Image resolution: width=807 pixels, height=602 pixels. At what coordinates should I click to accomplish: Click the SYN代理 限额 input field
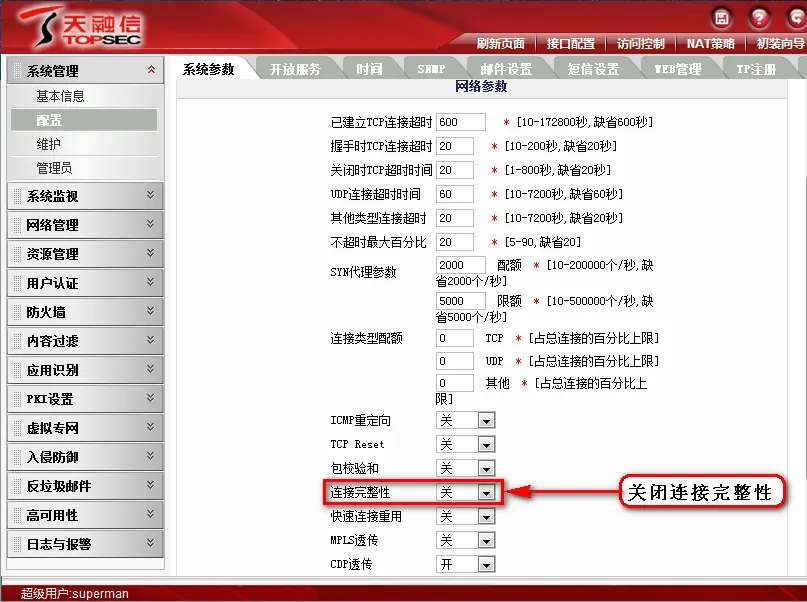point(461,301)
